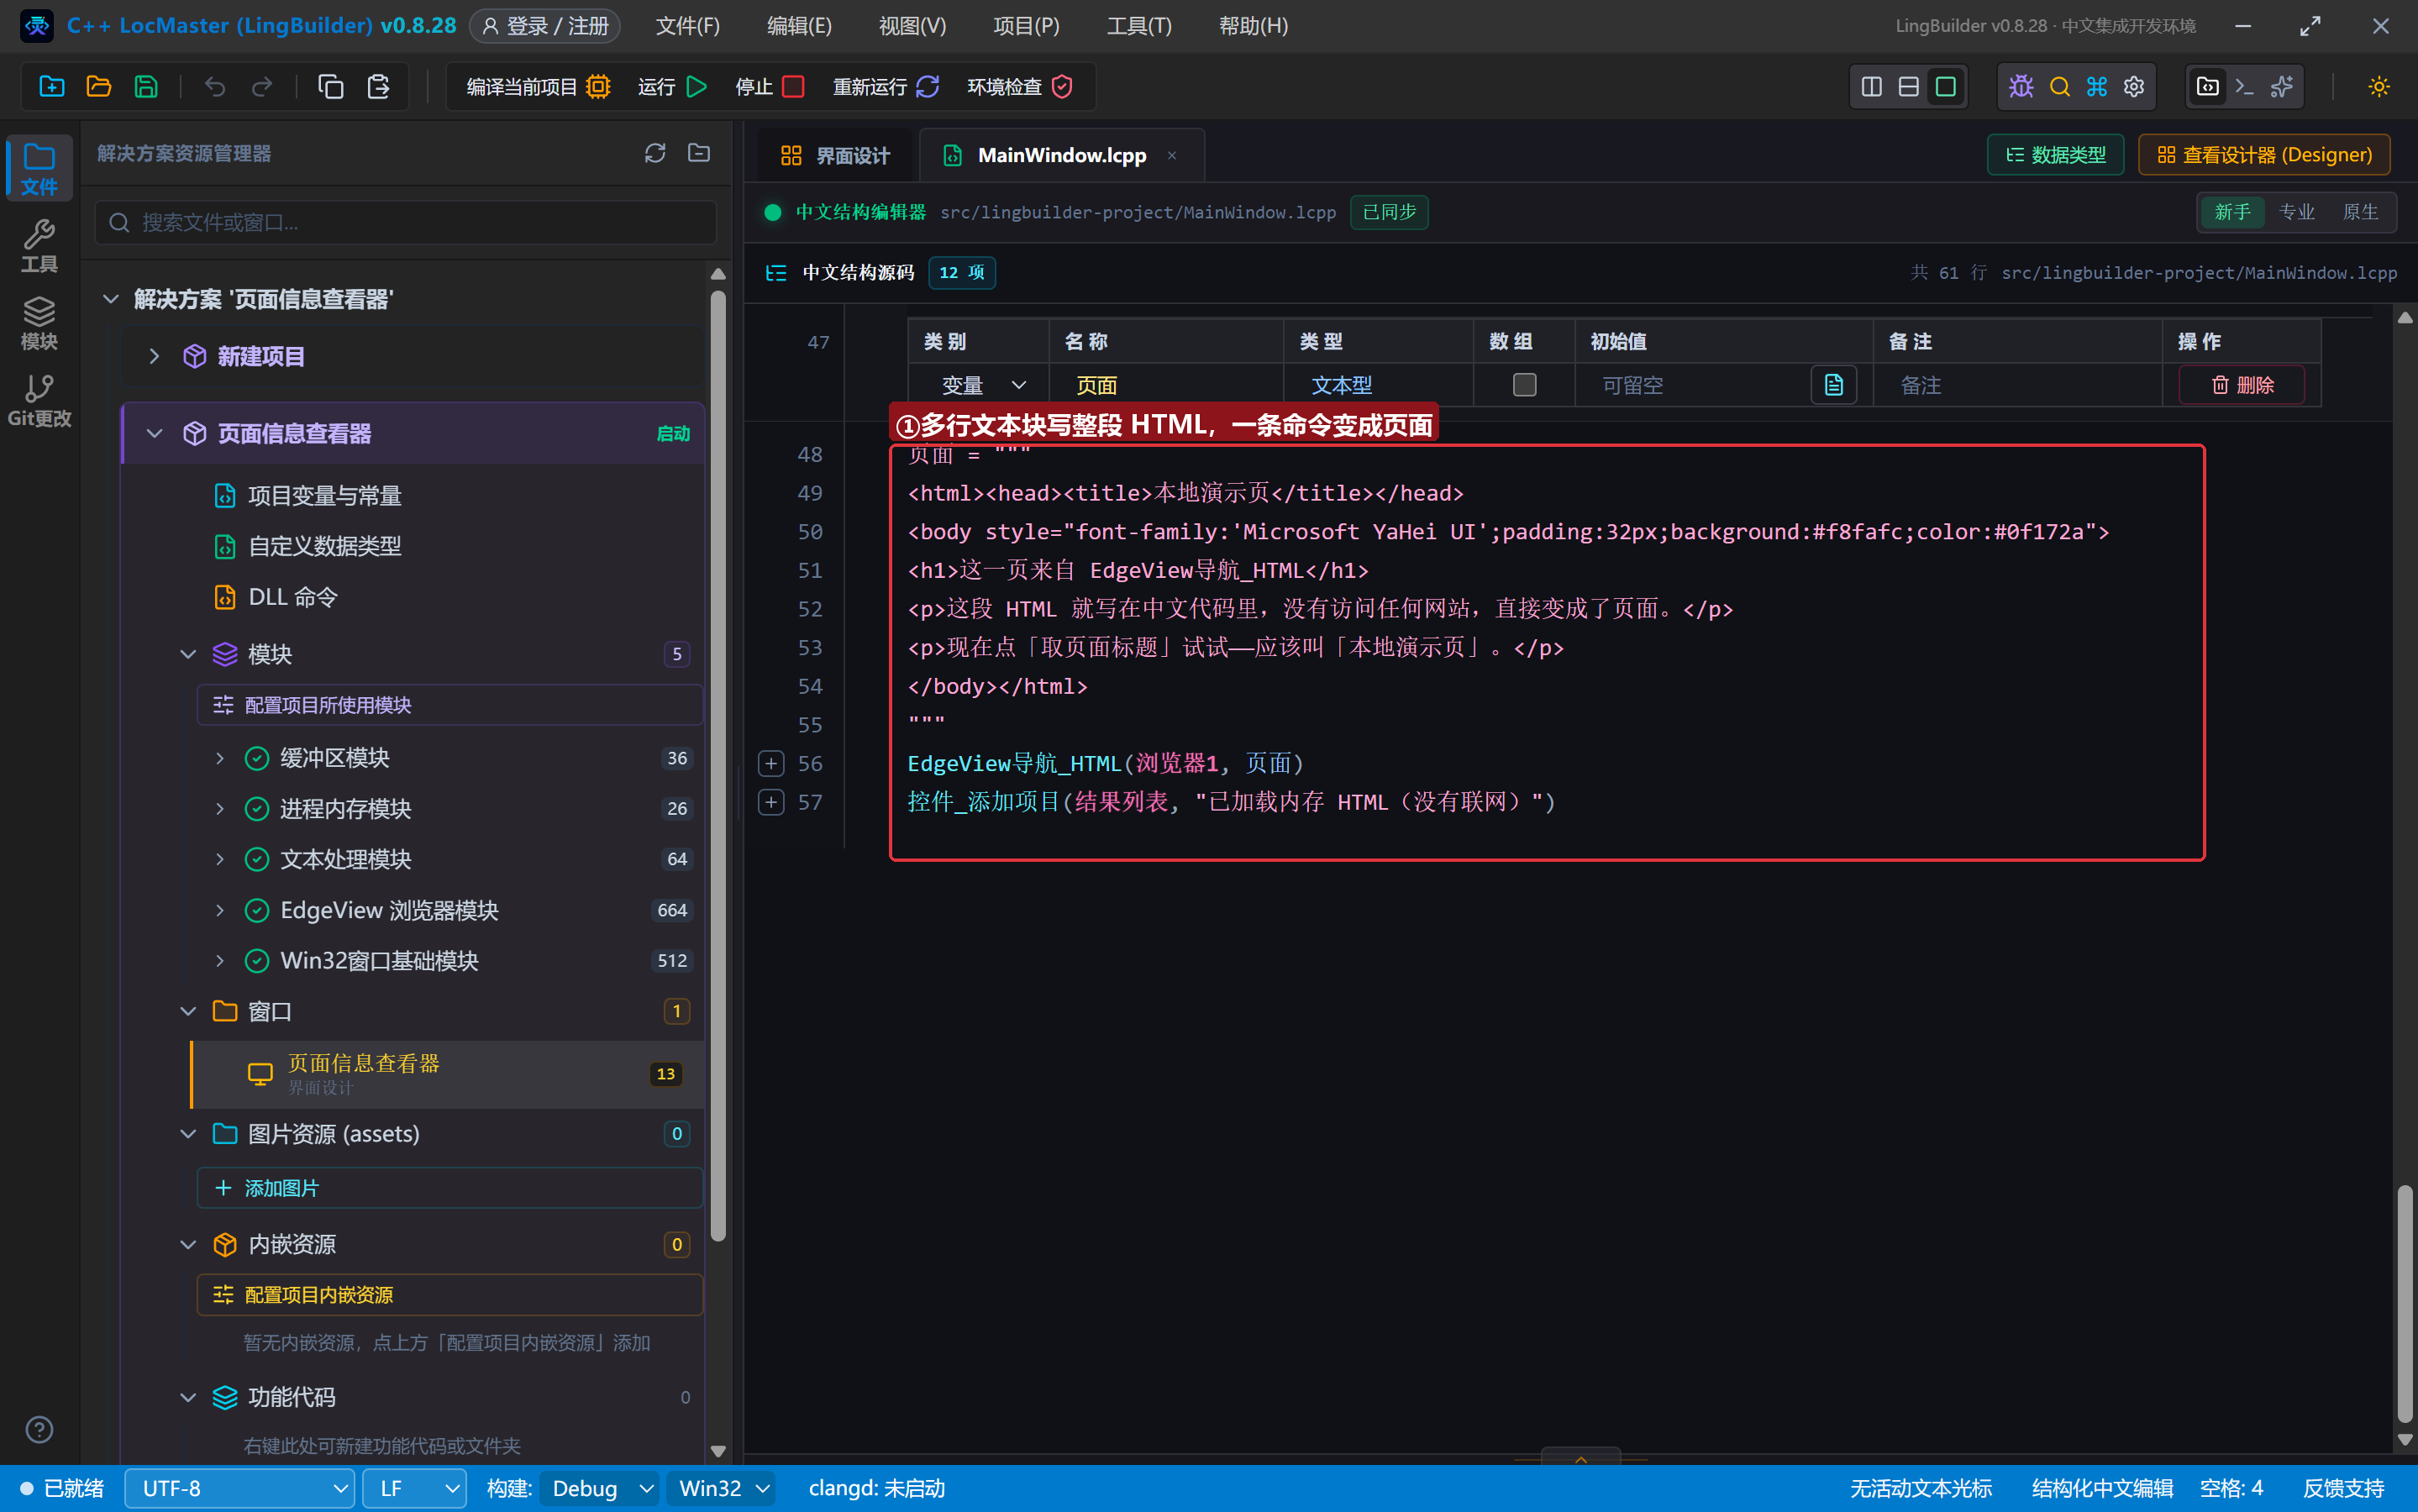Toggle light theme sun icon
The height and width of the screenshot is (1512, 2418).
coord(2379,86)
